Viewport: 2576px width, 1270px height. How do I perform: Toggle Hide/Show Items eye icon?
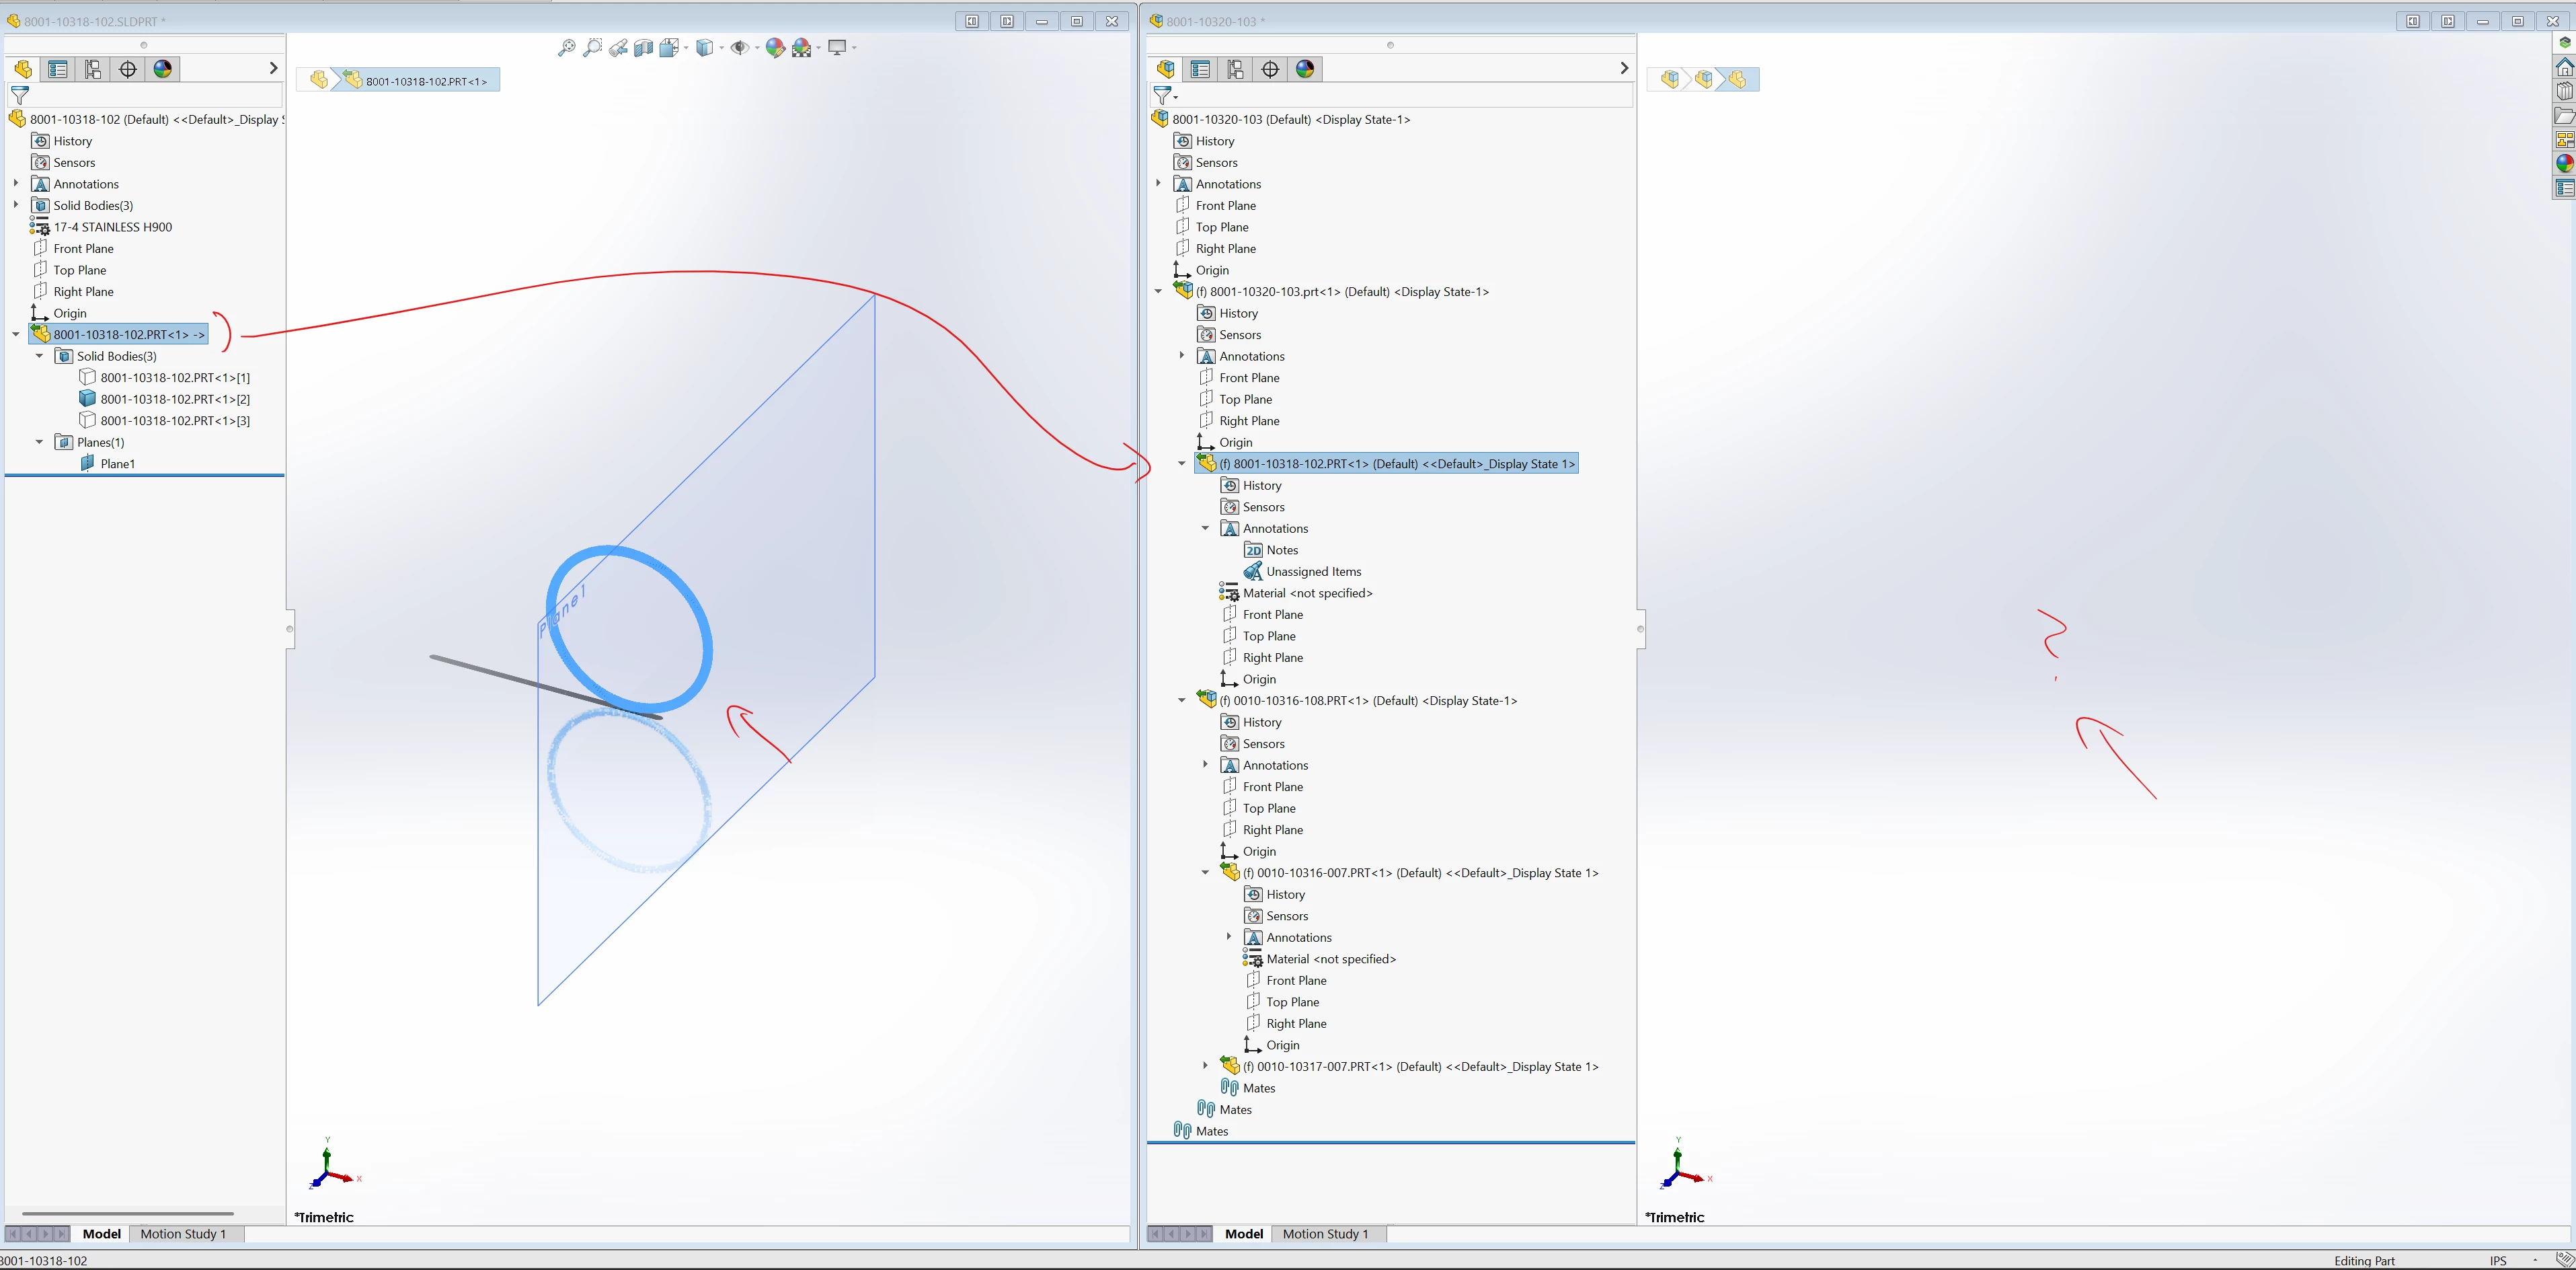point(739,47)
